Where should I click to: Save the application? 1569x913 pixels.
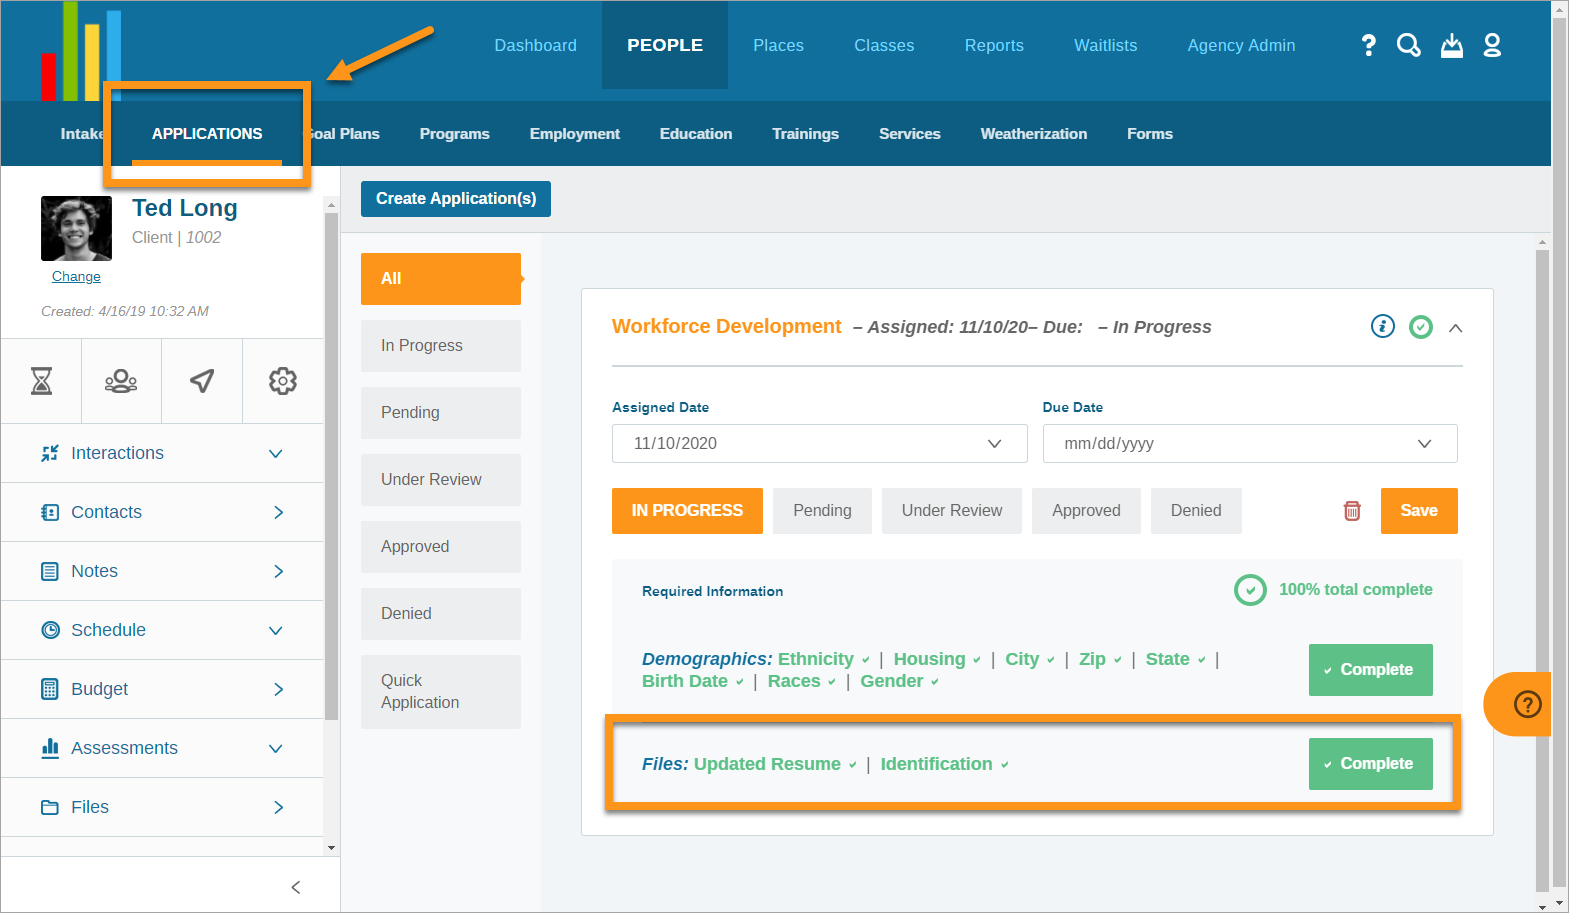click(1419, 511)
